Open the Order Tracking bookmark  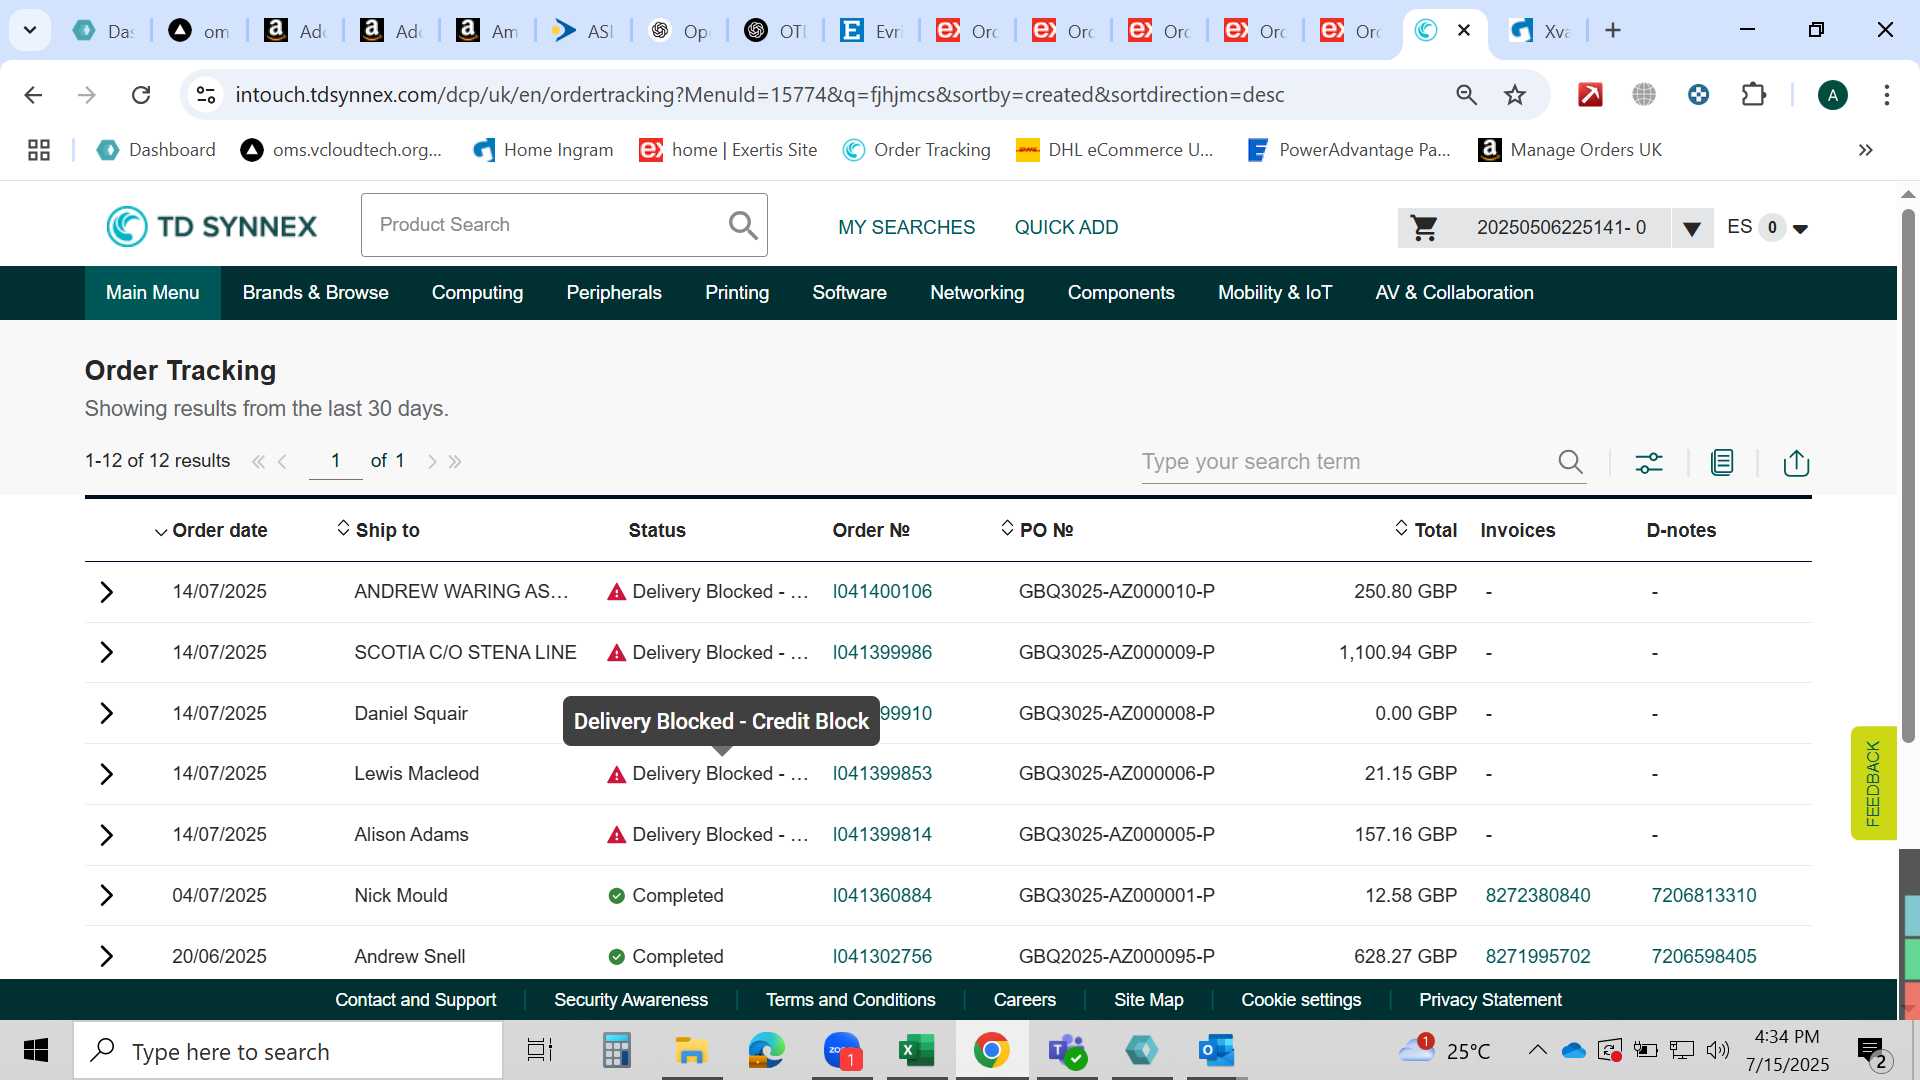(x=916, y=150)
